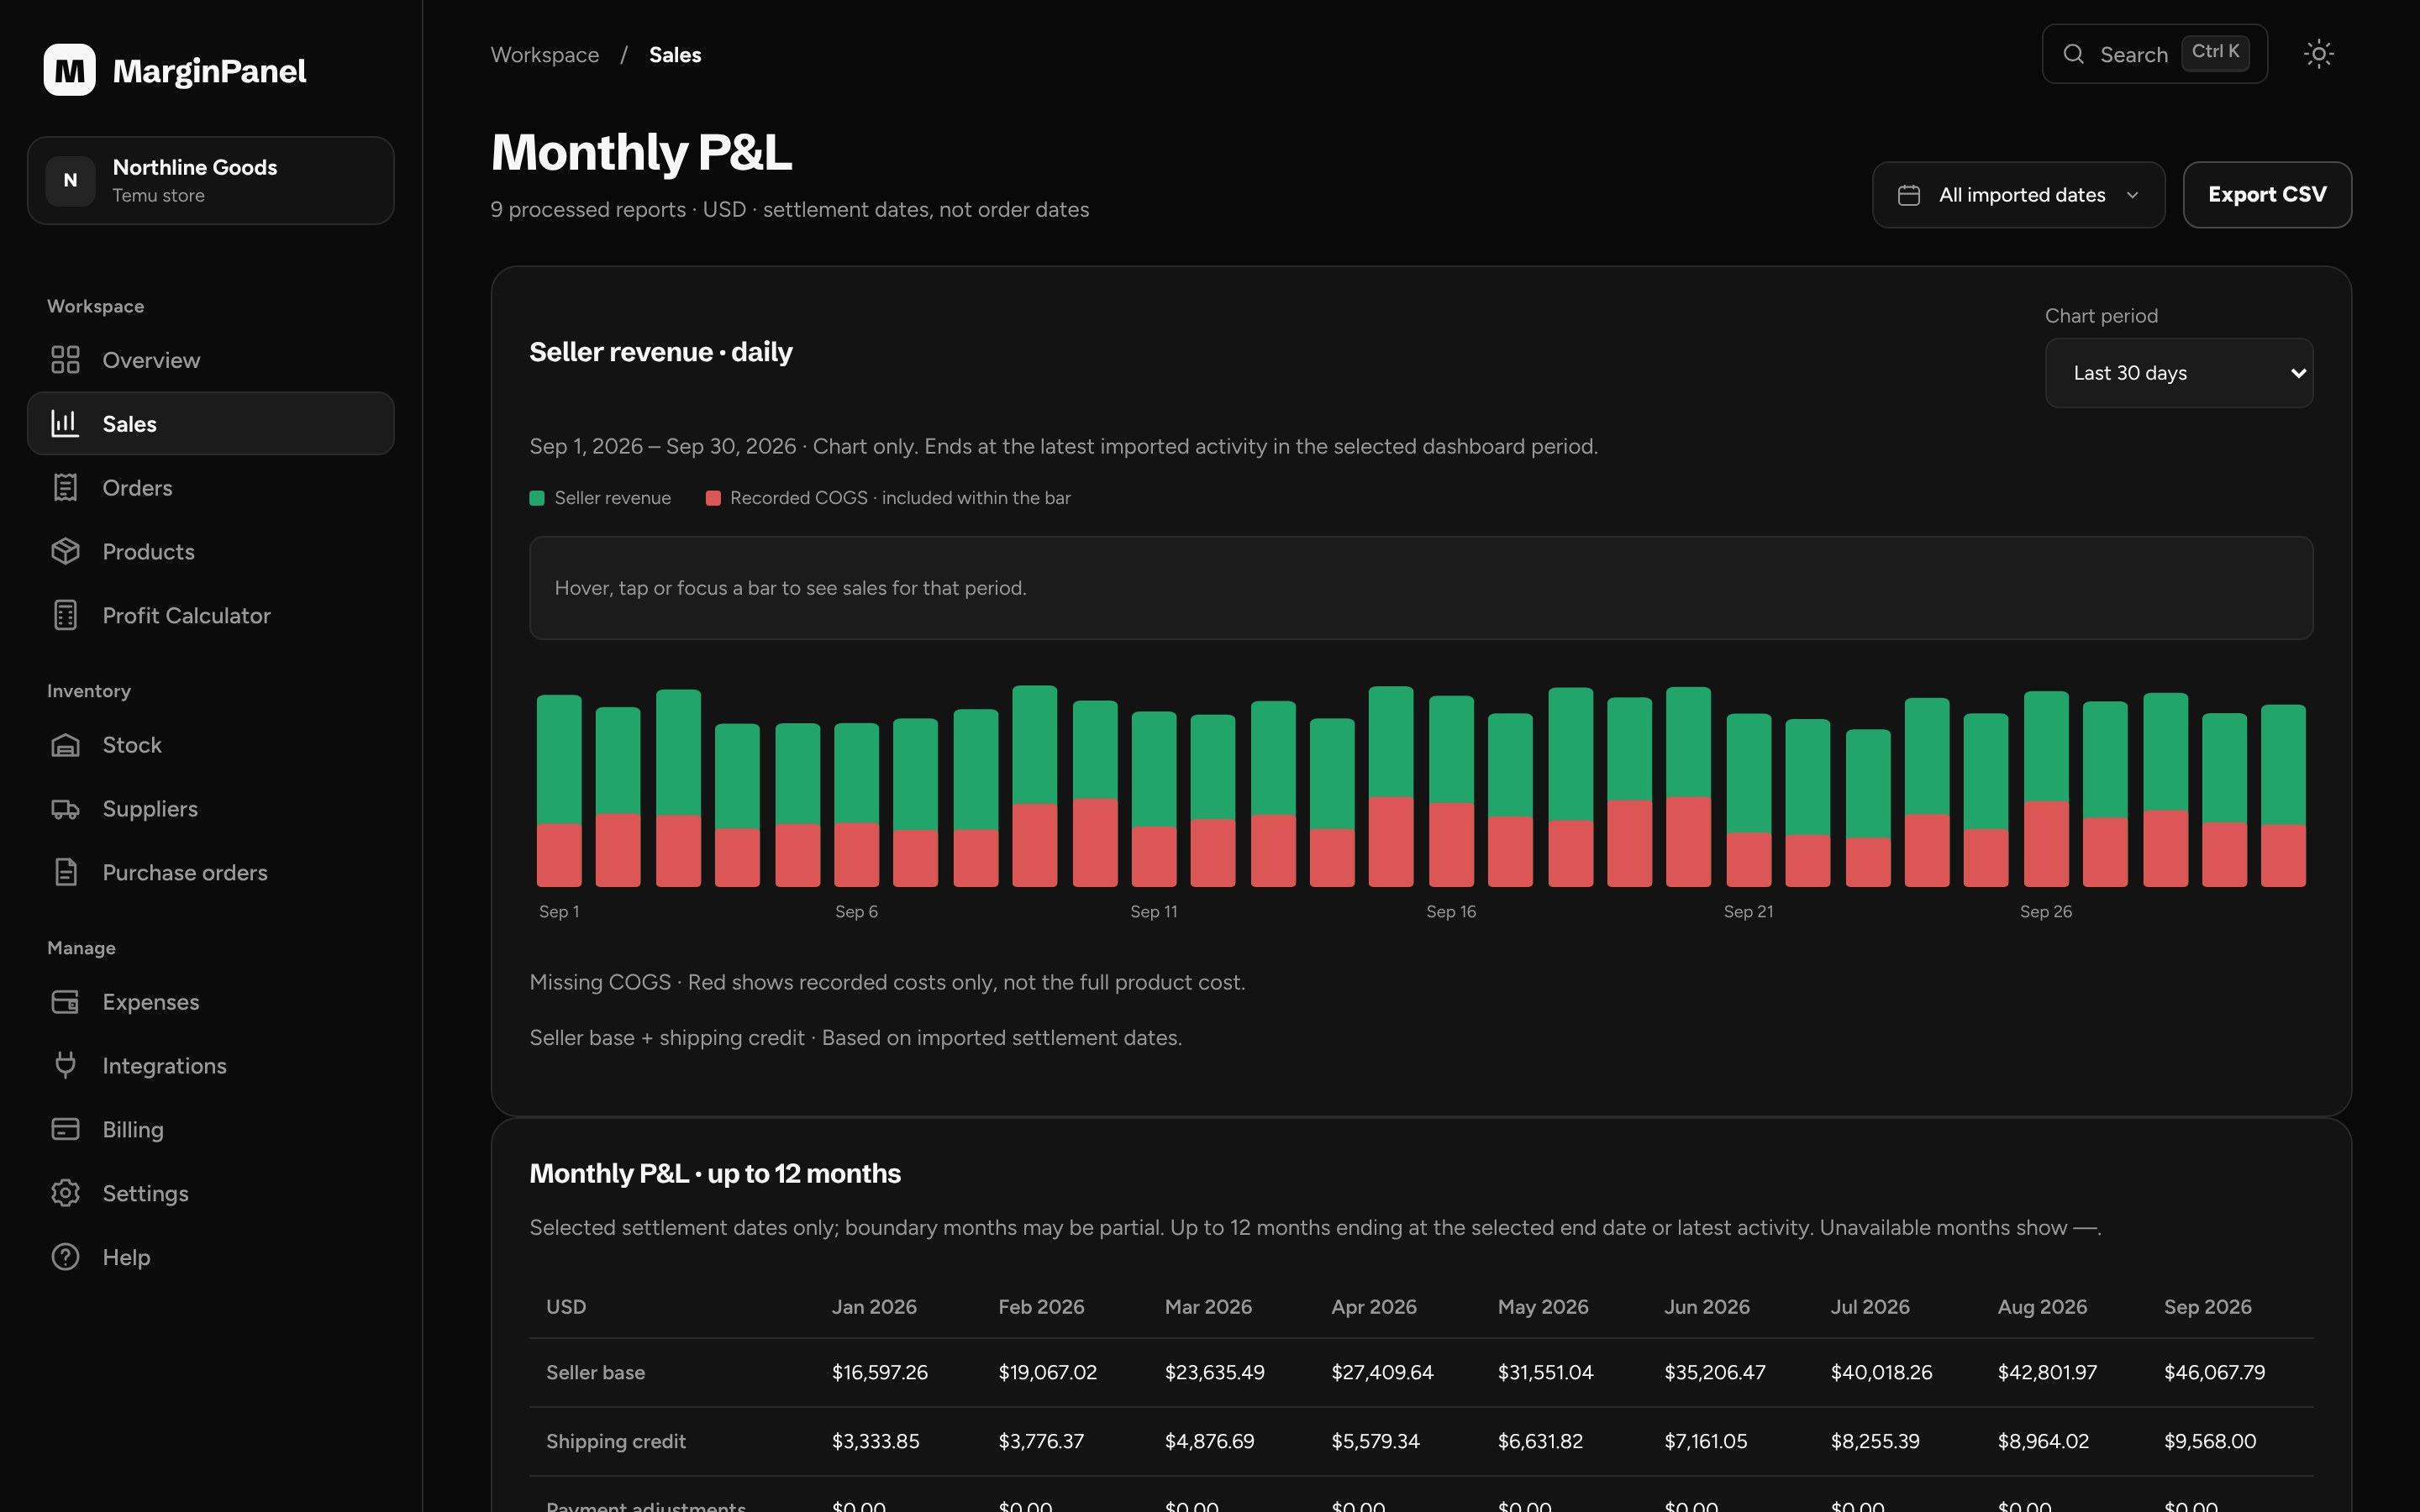This screenshot has width=2420, height=1512.
Task: Open the Profit Calculator icon
Action: 65,616
